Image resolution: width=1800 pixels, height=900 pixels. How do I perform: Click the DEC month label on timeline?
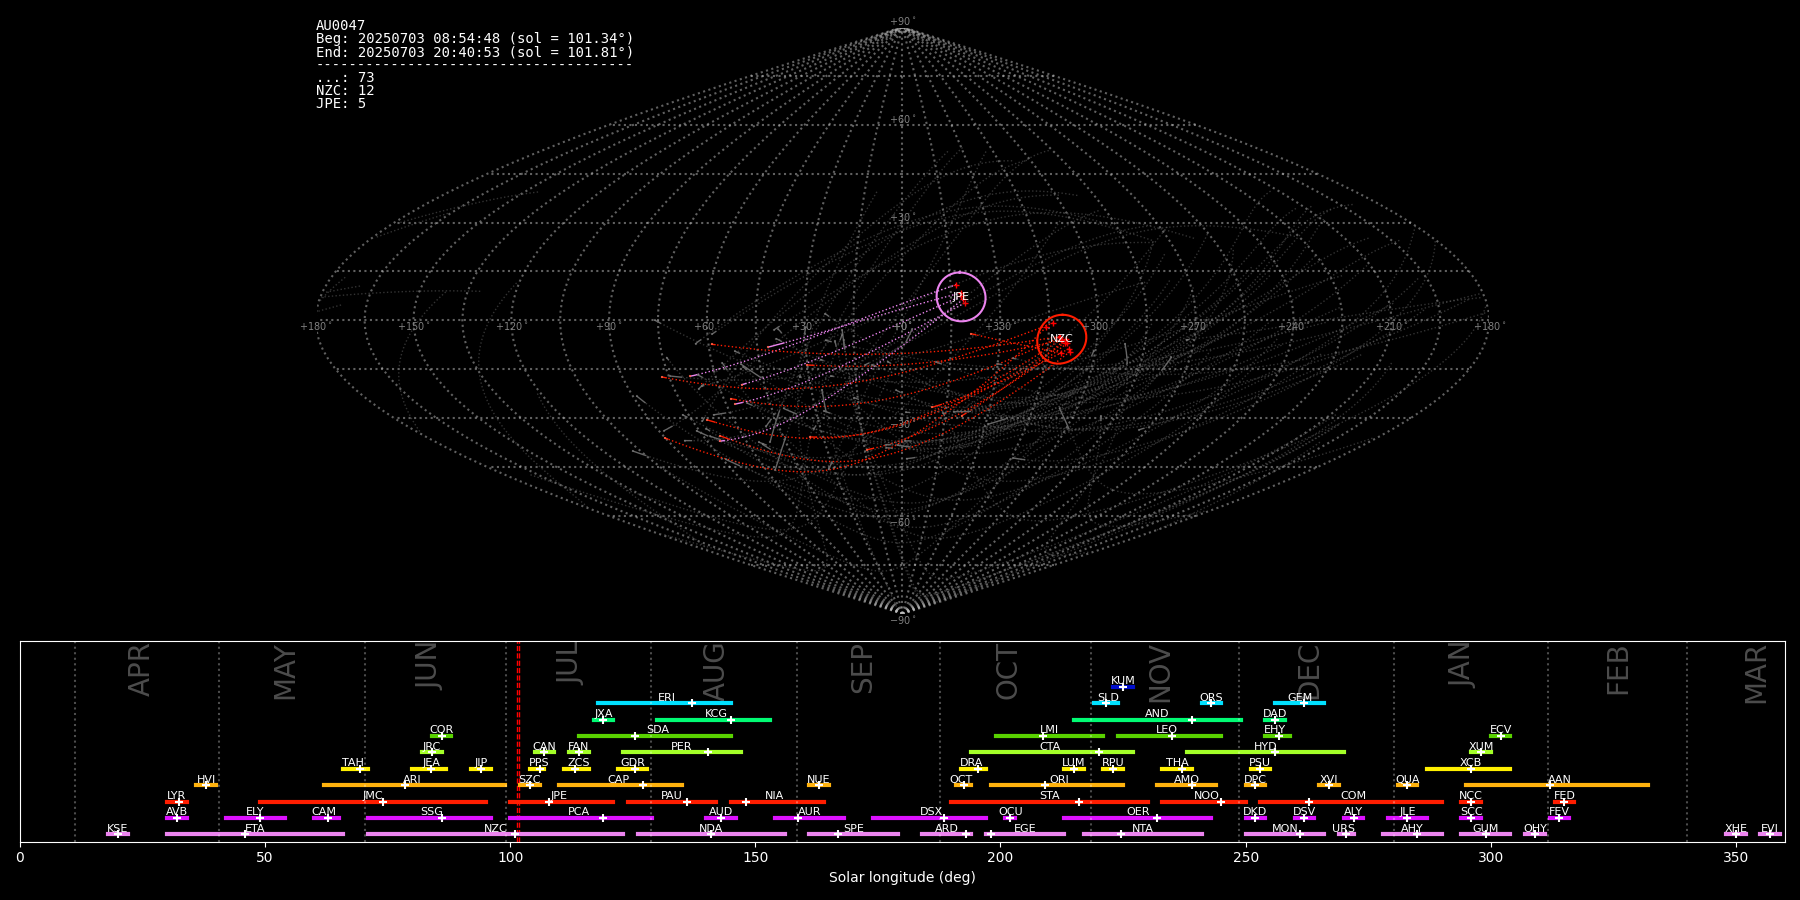click(1309, 673)
